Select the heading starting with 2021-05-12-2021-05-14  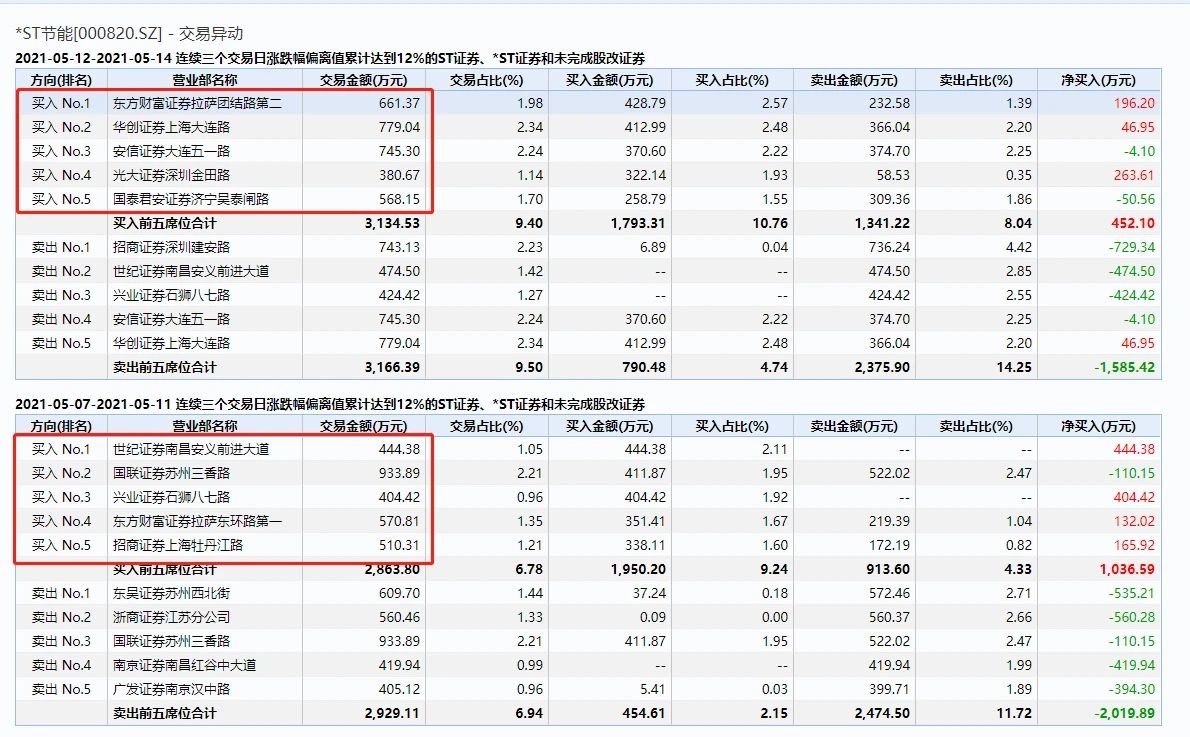330,58
